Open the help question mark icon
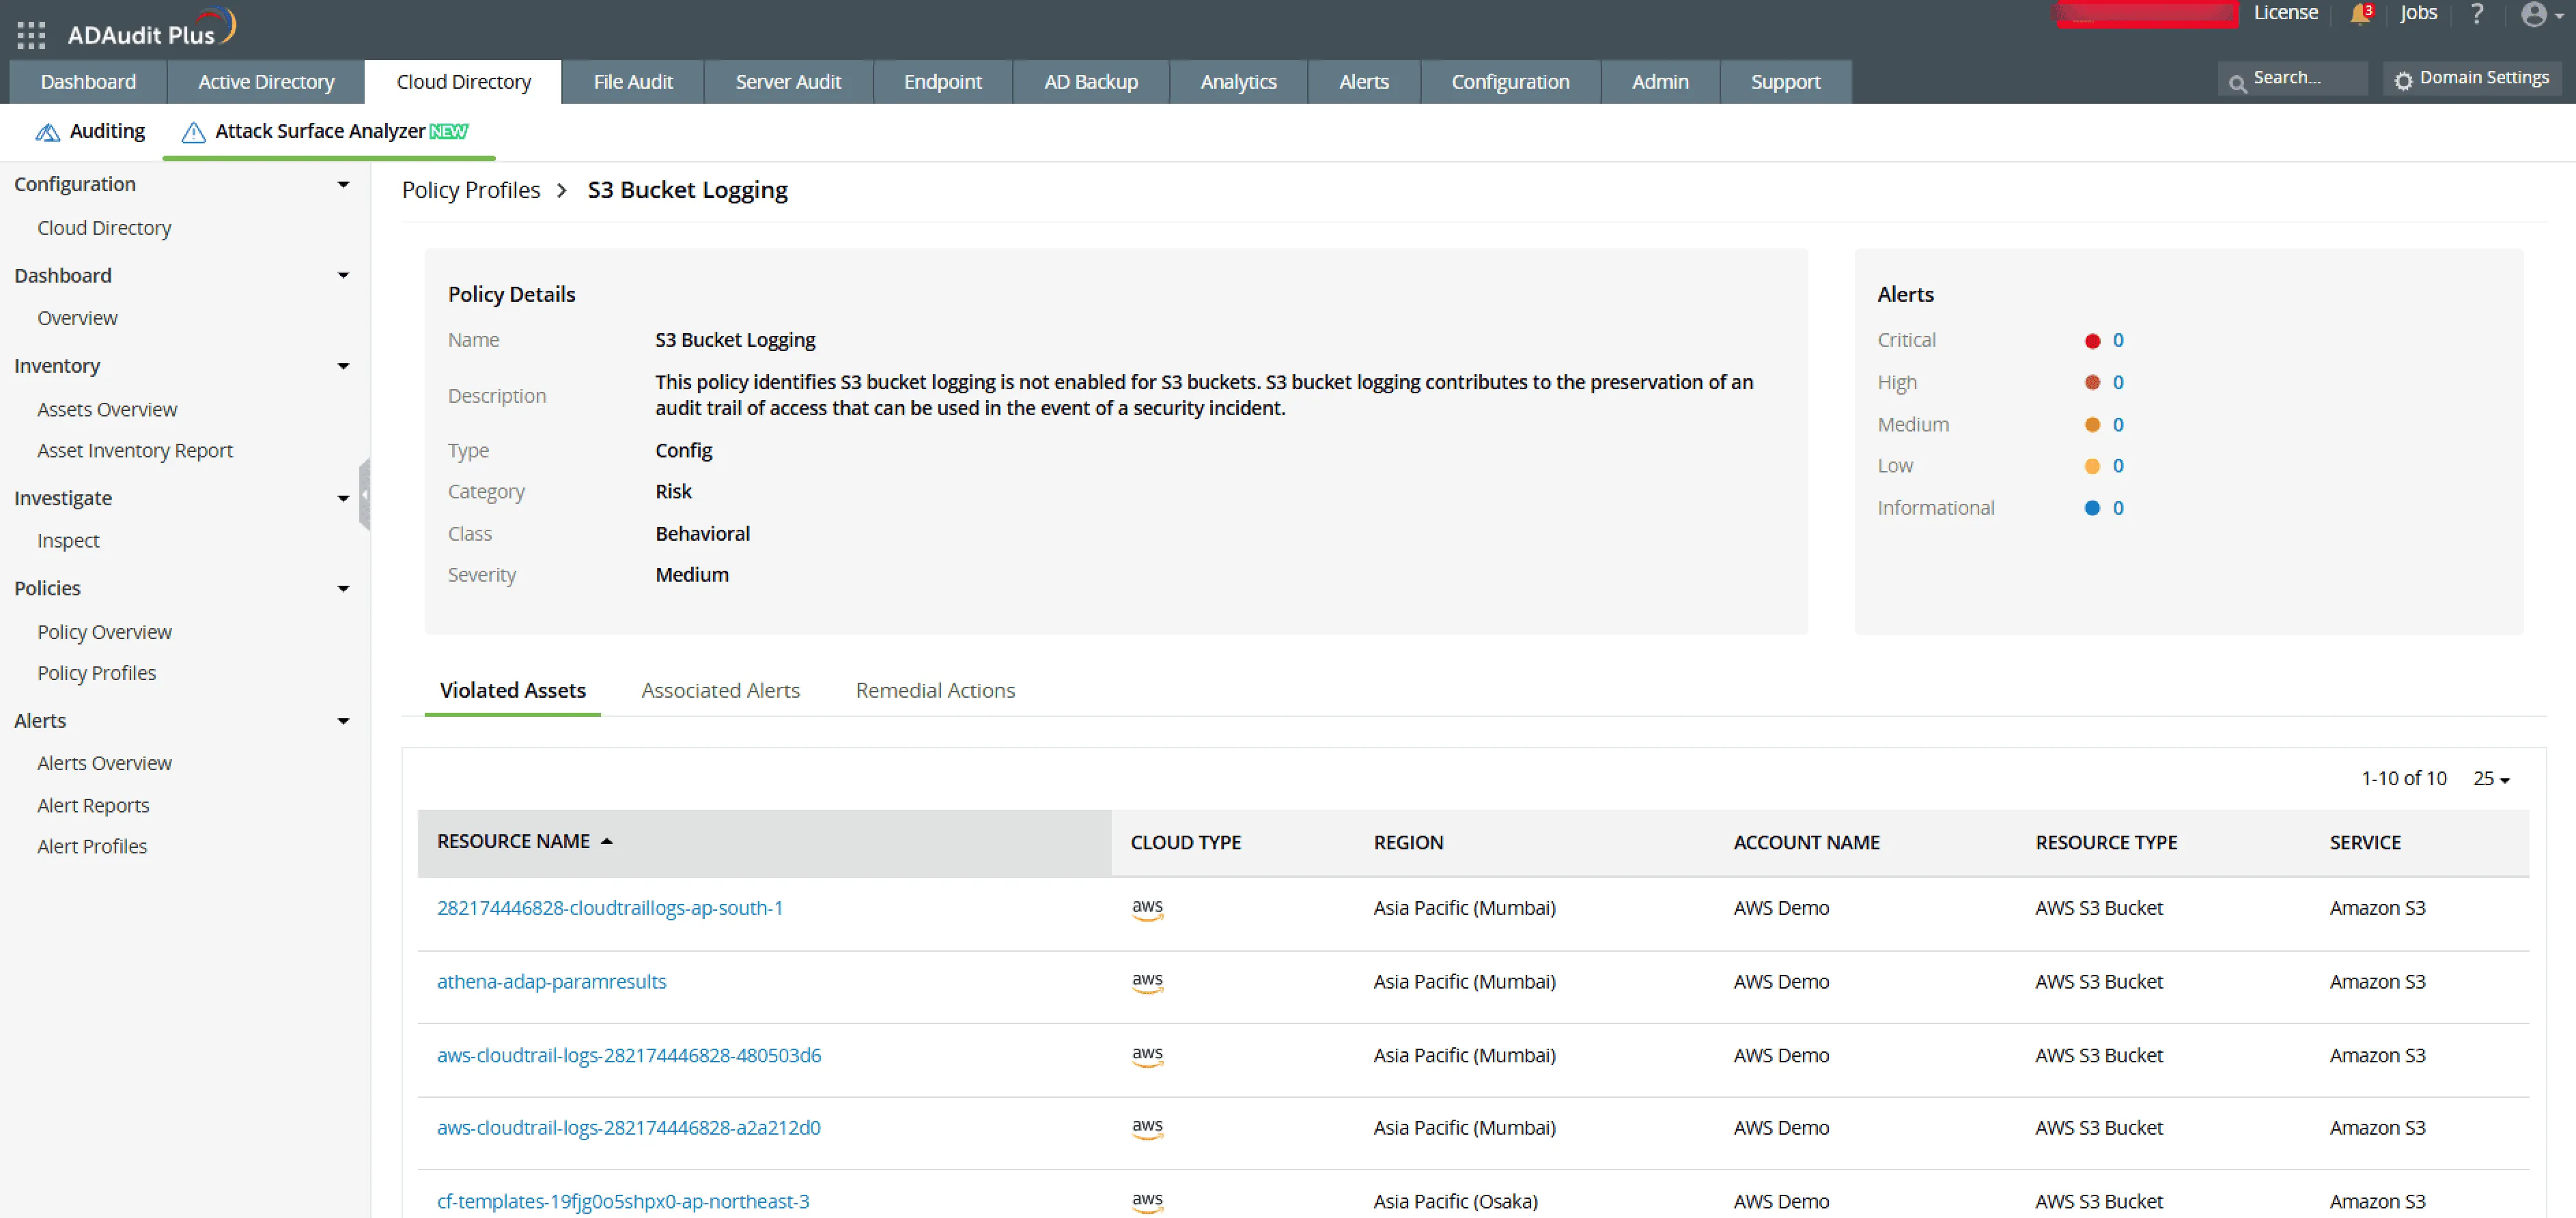Image resolution: width=2576 pixels, height=1218 pixels. (x=2476, y=14)
